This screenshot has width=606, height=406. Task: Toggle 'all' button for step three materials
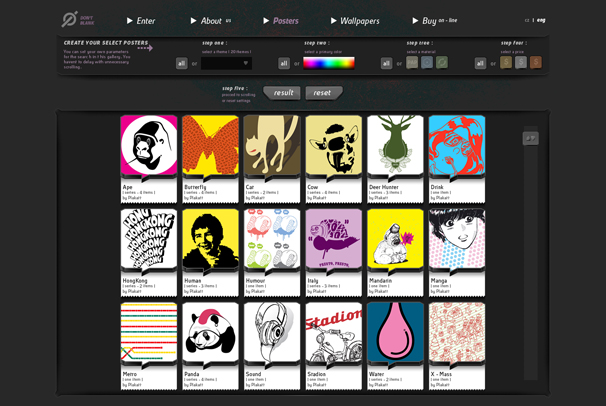[387, 63]
